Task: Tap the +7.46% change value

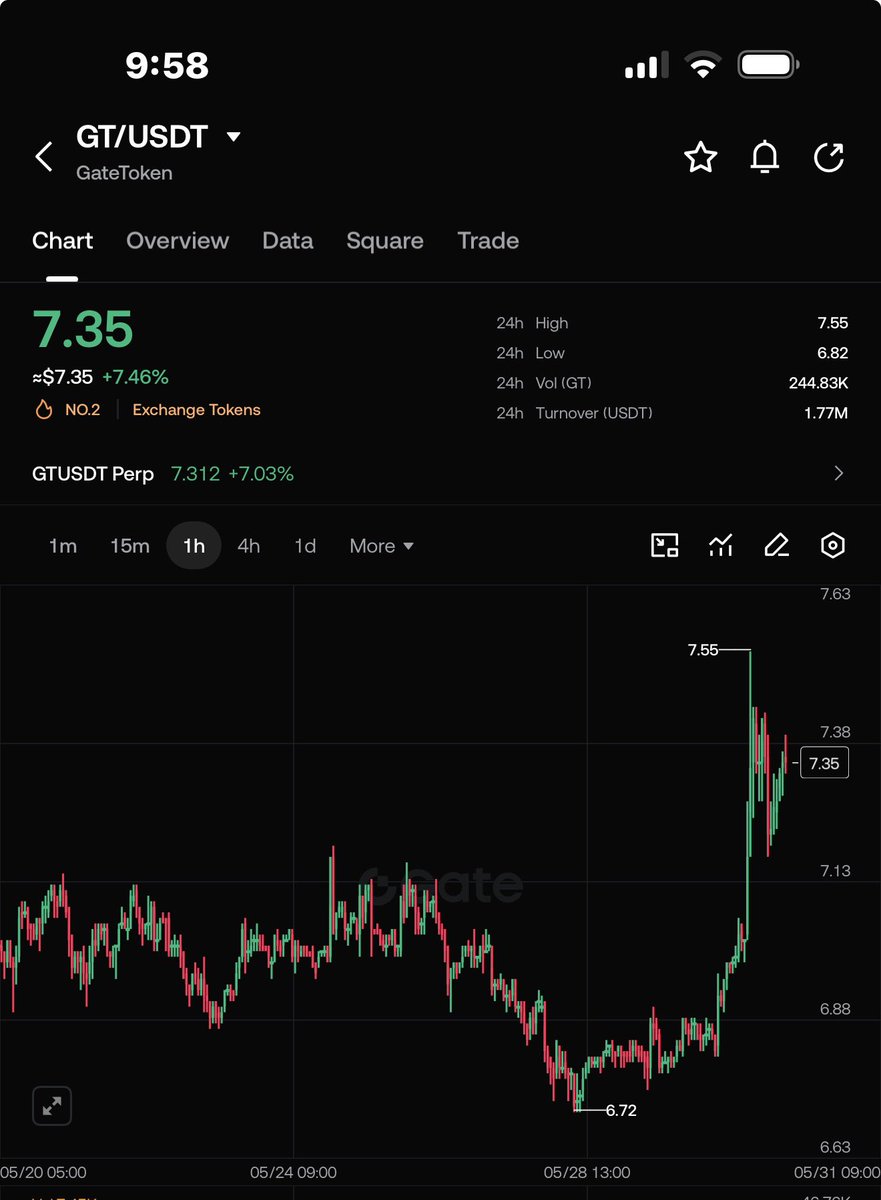Action: [135, 377]
